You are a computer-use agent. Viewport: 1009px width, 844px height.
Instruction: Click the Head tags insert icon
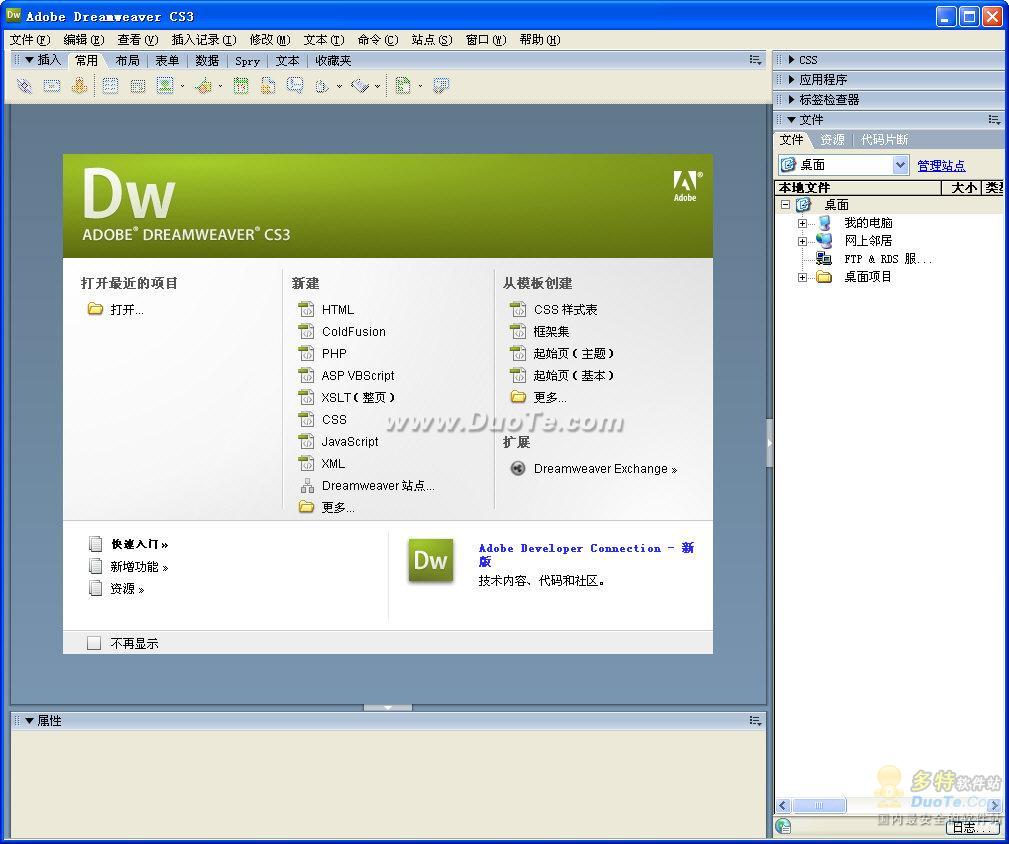coord(322,86)
